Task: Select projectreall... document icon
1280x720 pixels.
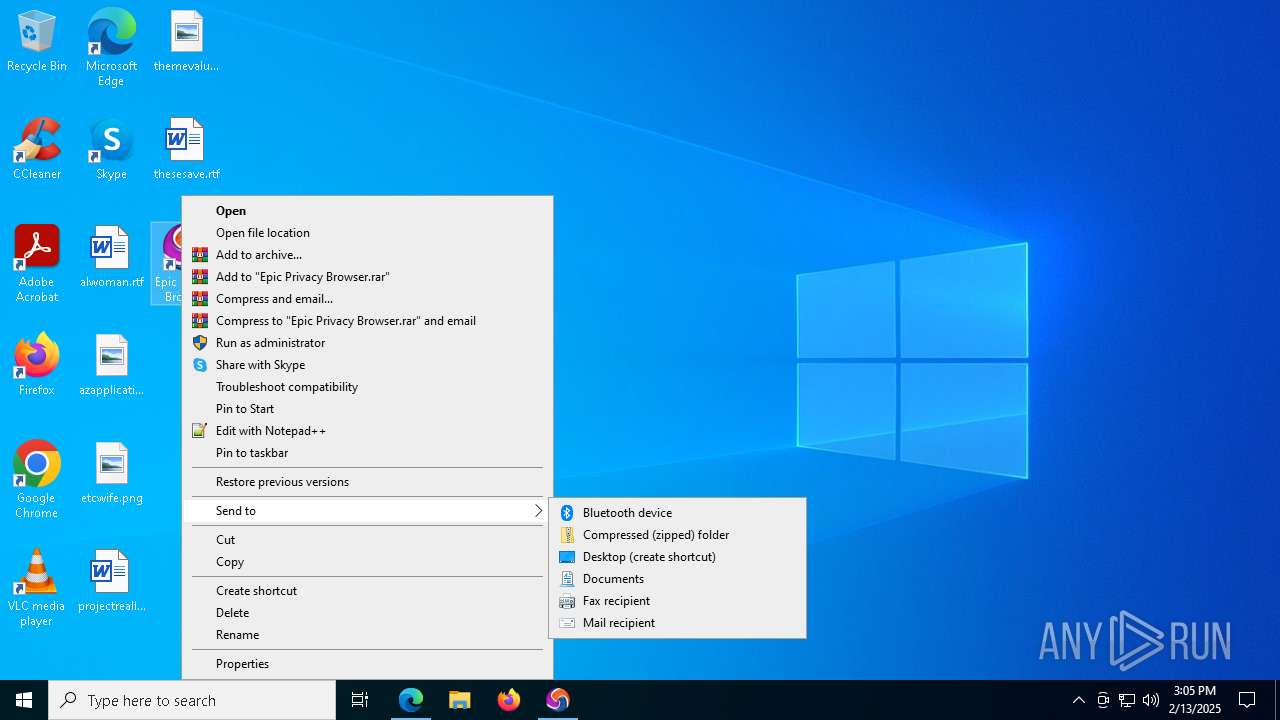Action: coord(111,582)
